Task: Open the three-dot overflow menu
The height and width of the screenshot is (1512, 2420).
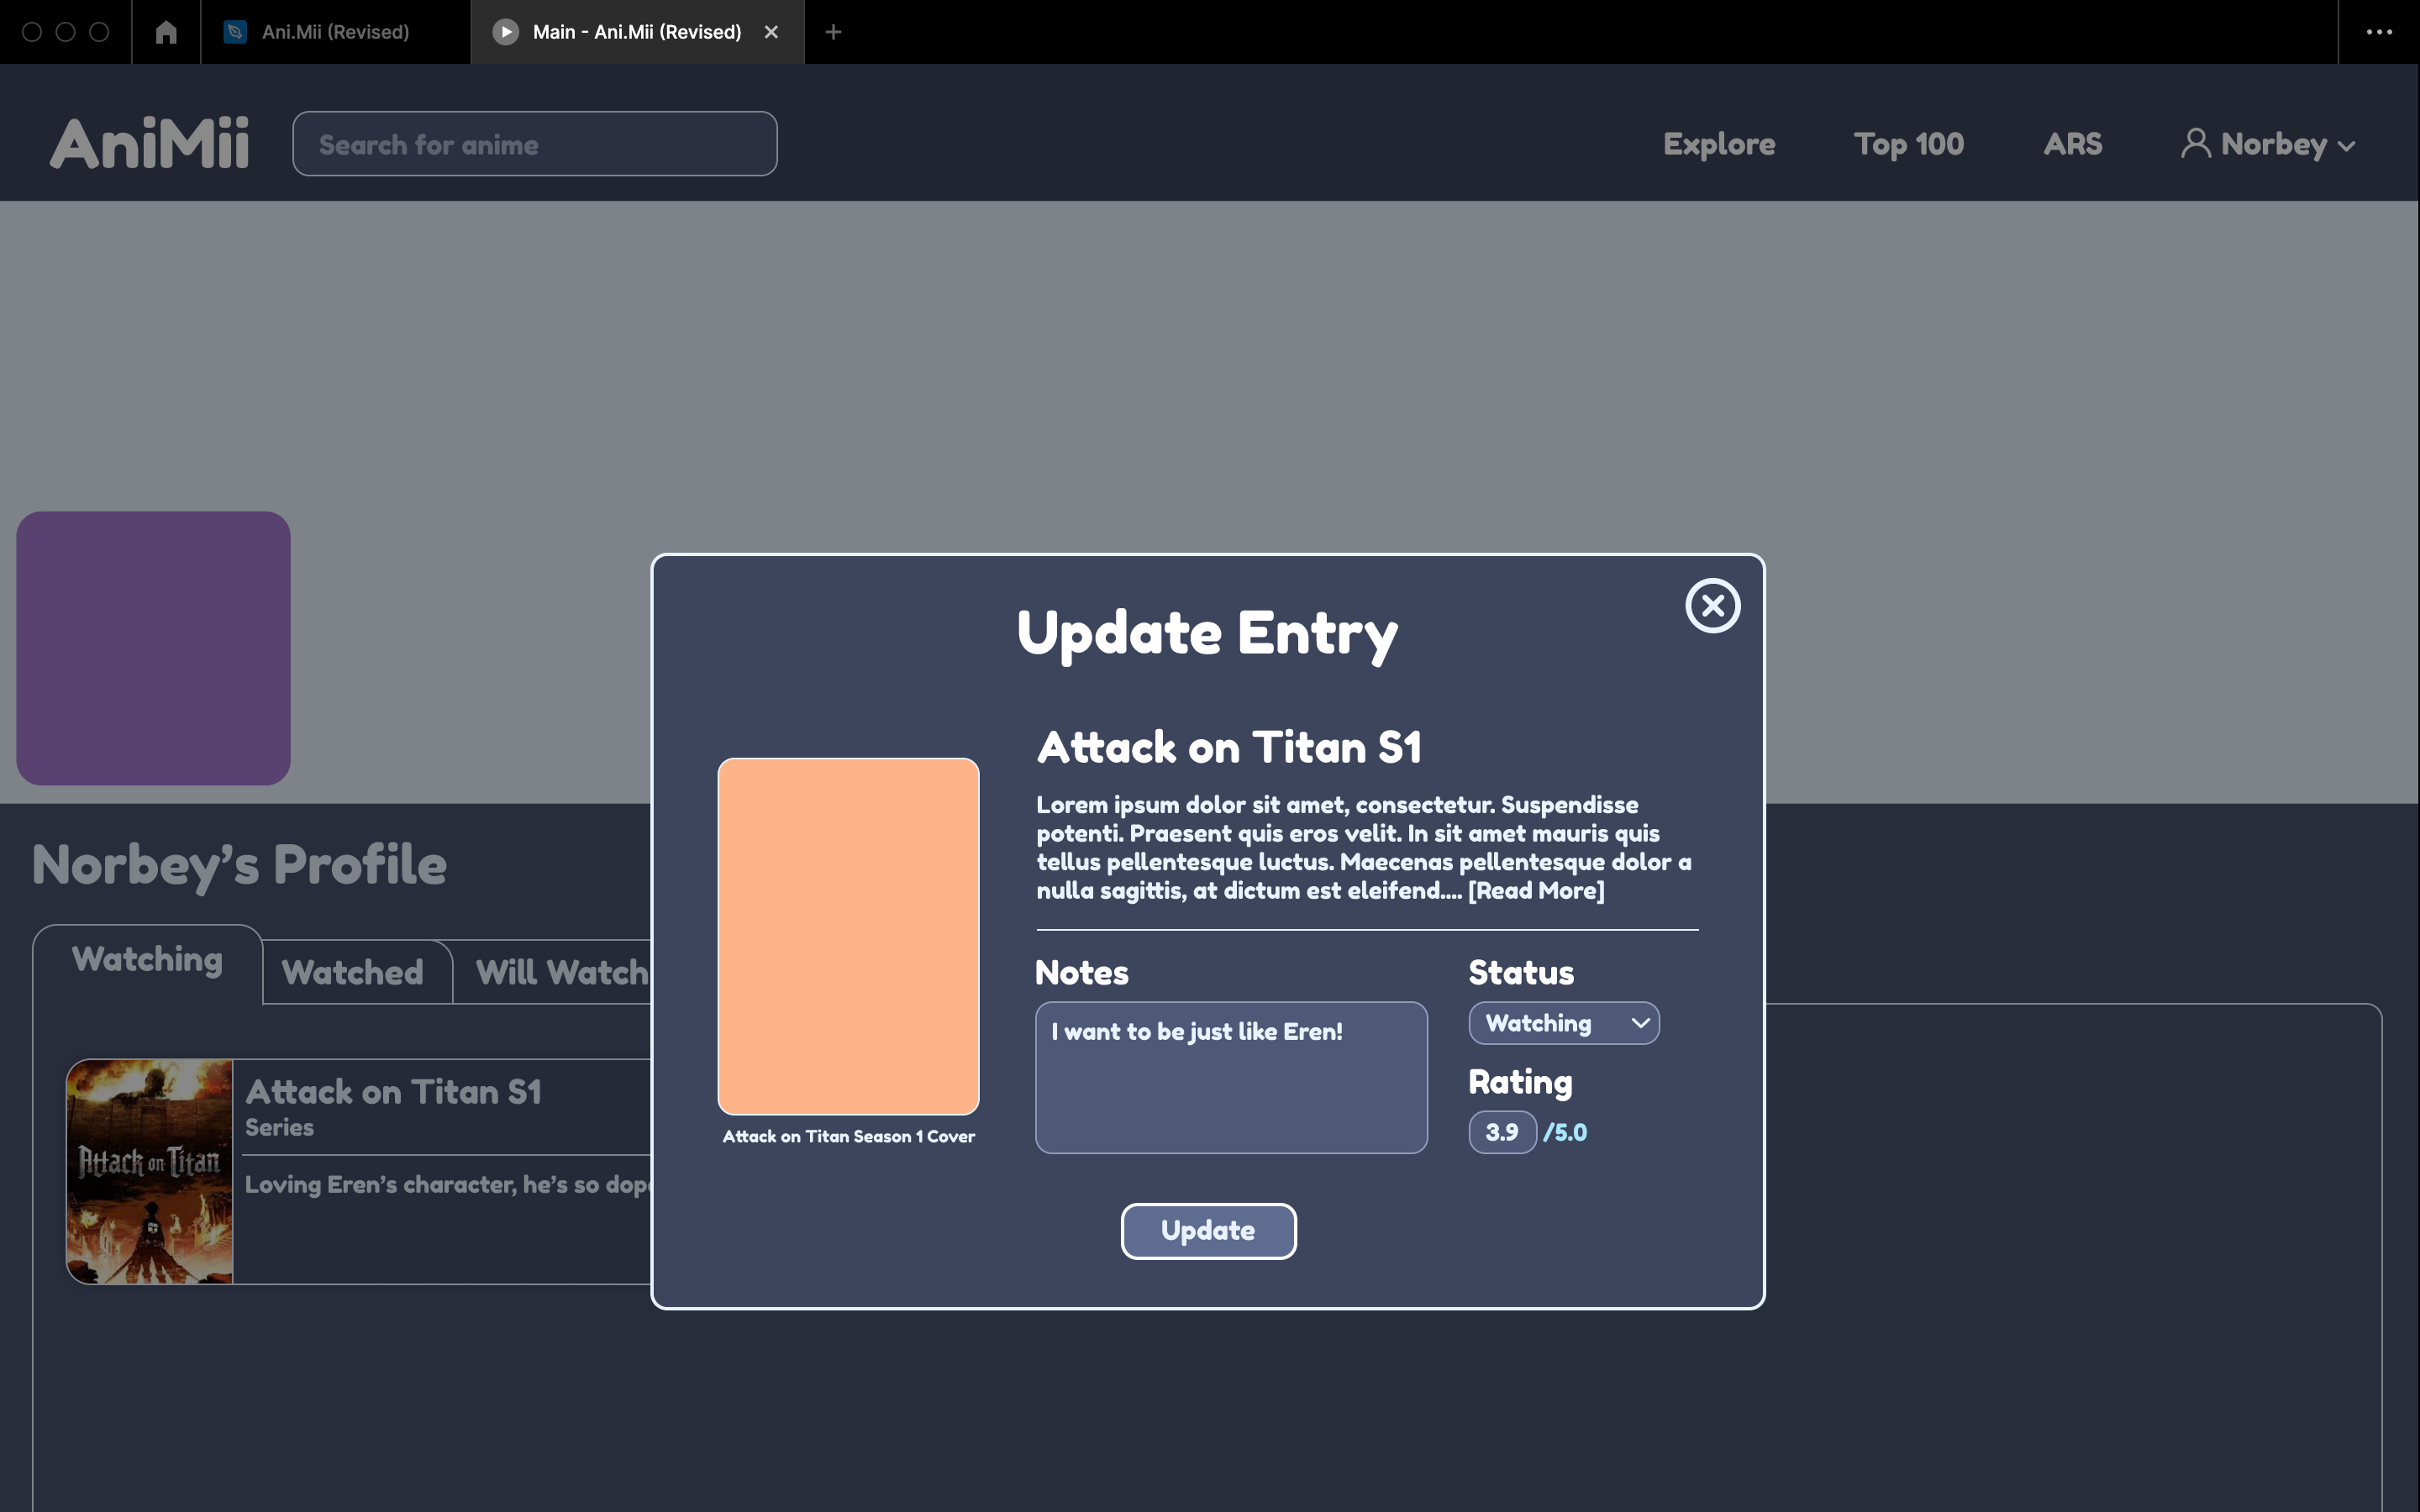Action: (2378, 32)
